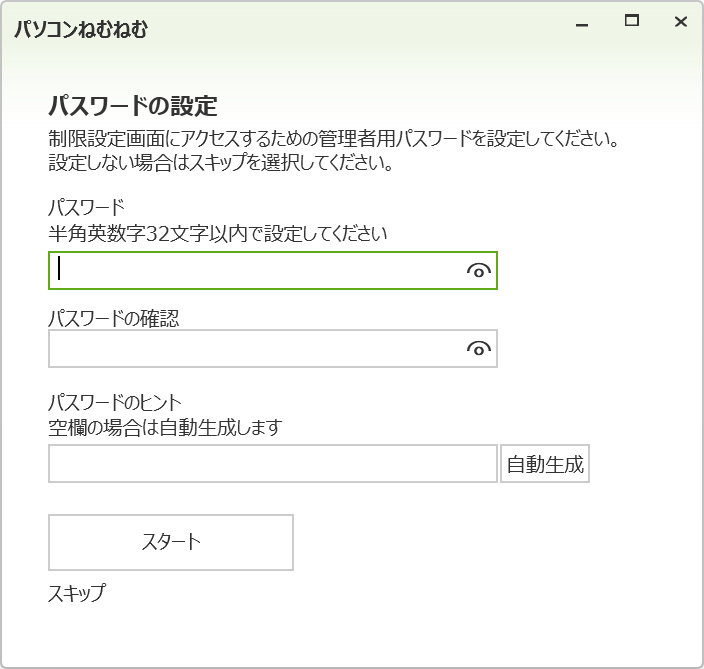Click the パスワードのヒント label
Screen dimensions: 704x669
pyautogui.click(x=115, y=403)
